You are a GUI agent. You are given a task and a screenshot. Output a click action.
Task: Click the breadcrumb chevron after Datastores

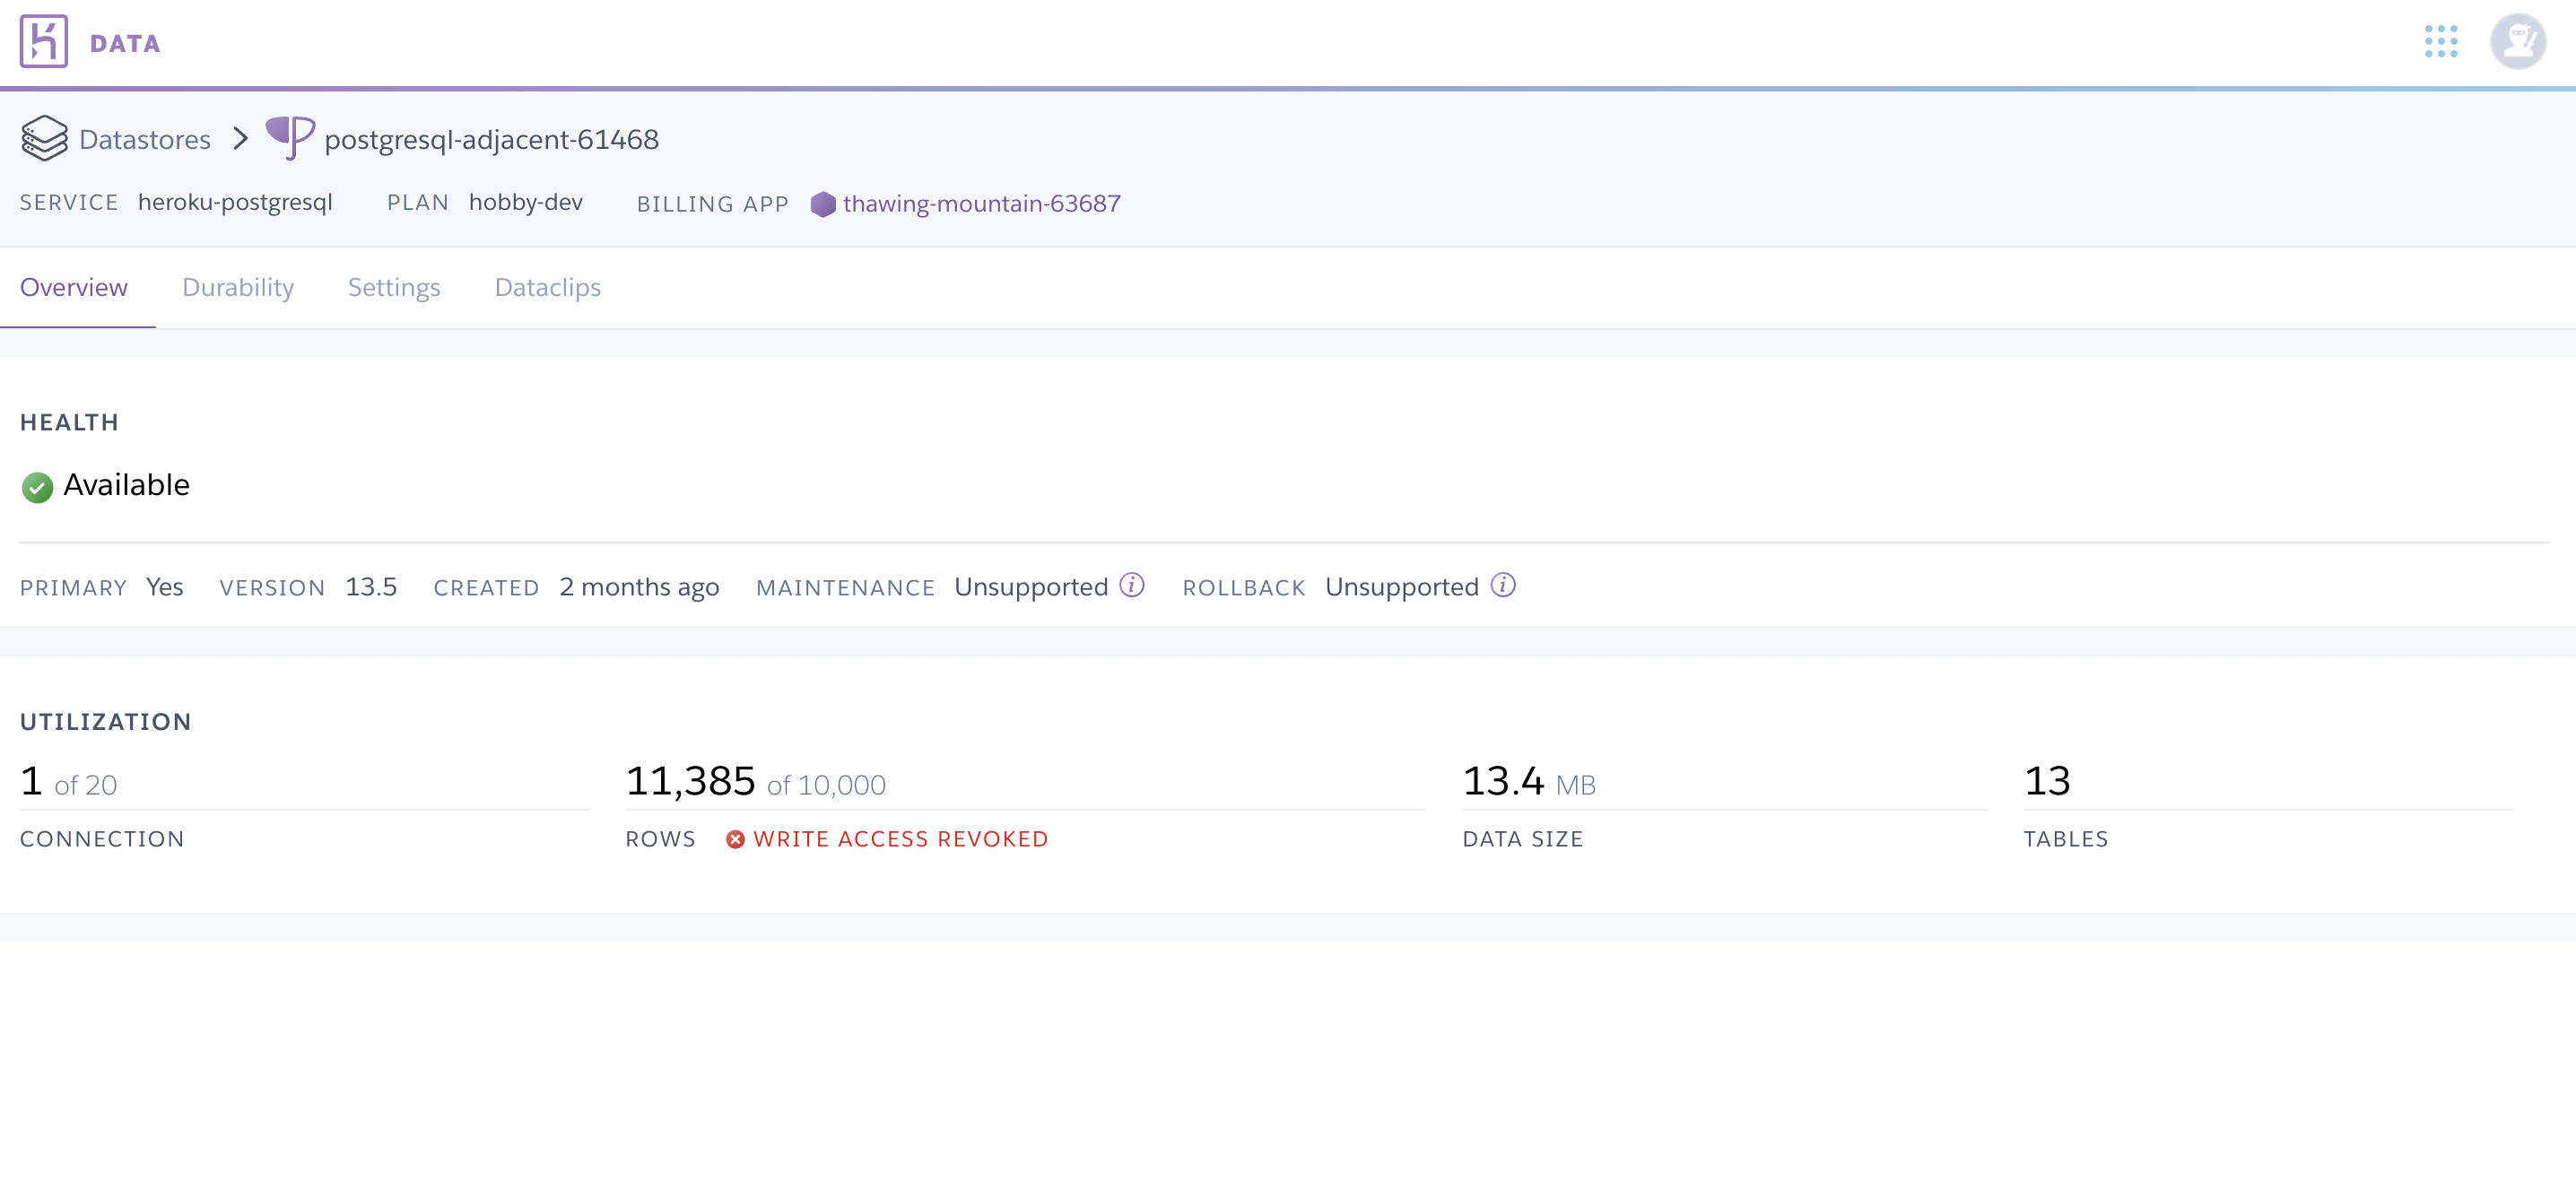click(x=240, y=138)
